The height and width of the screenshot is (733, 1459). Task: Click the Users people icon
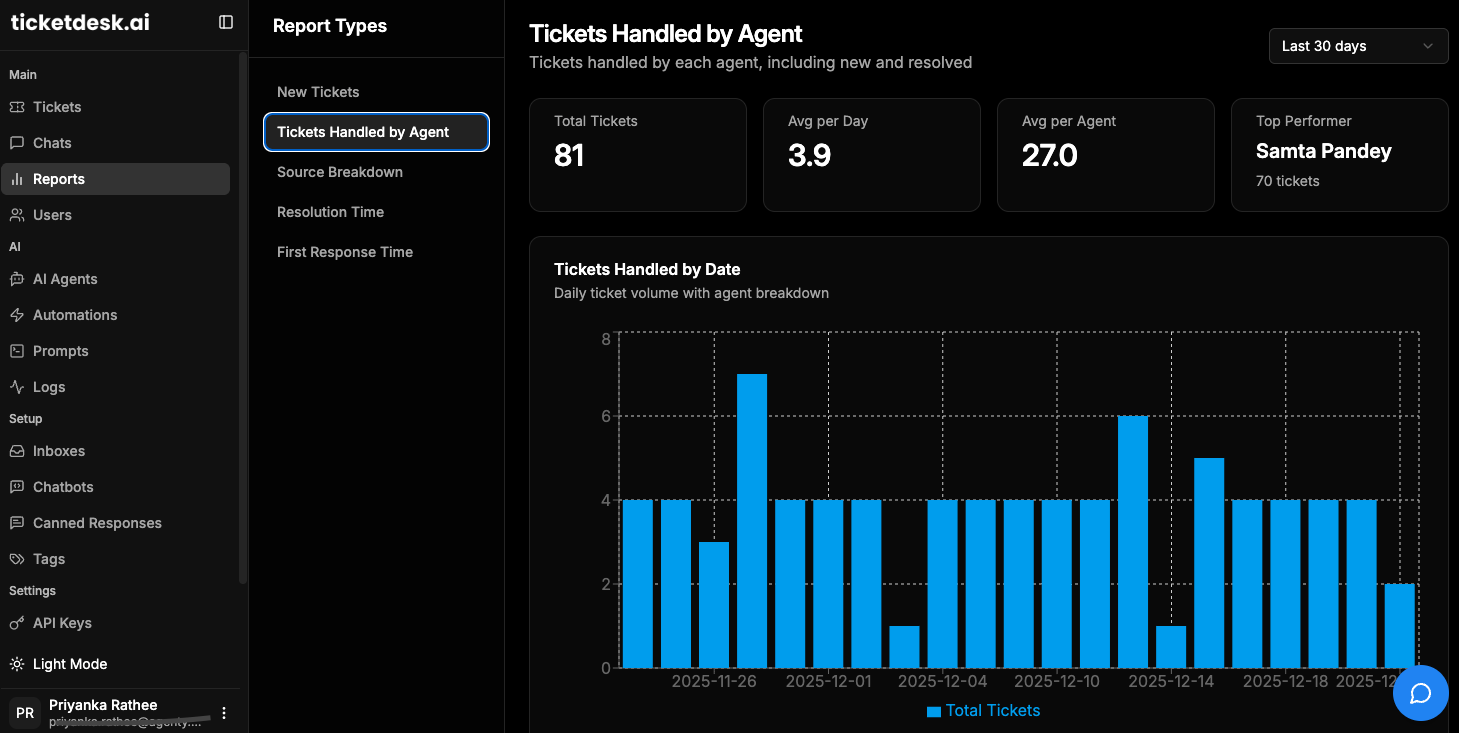click(17, 215)
